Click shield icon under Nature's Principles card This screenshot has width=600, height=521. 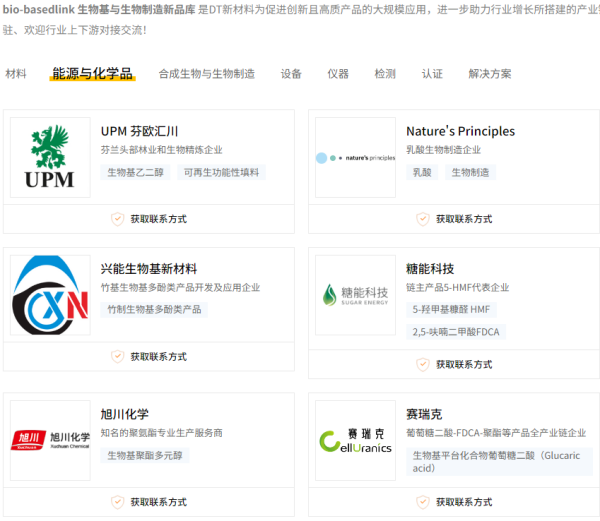point(422,219)
